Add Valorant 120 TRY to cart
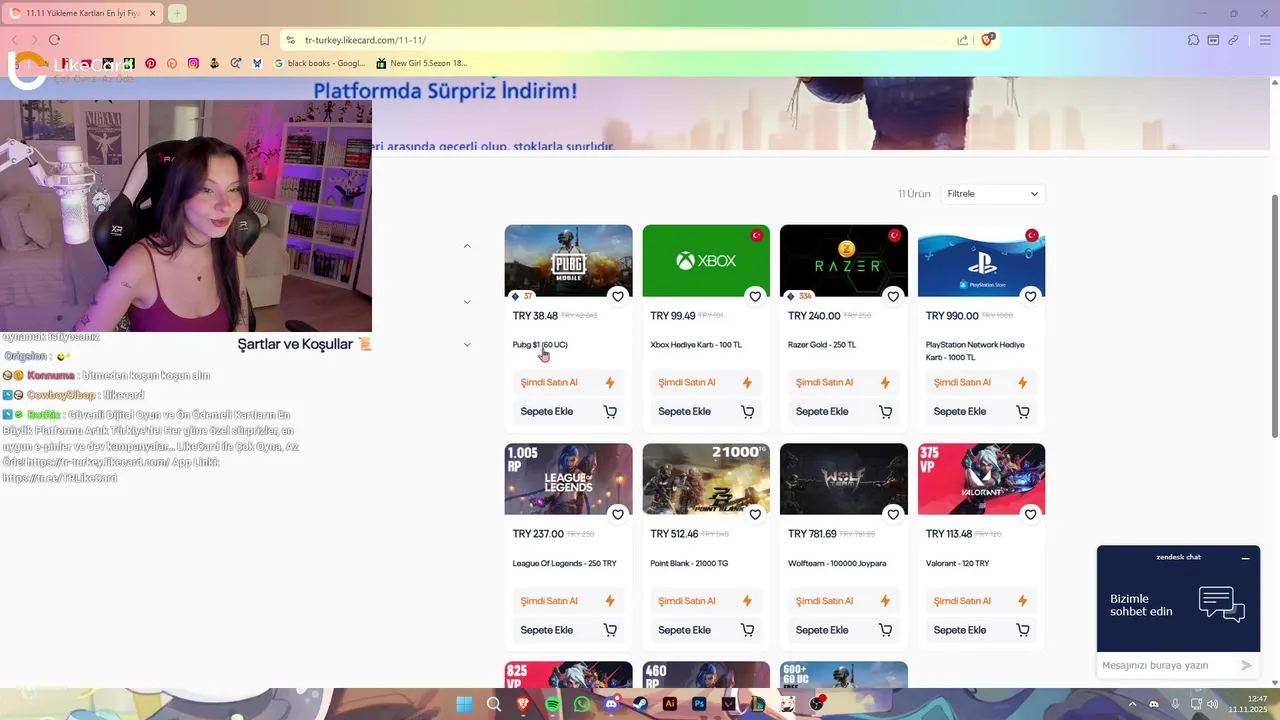 (981, 630)
